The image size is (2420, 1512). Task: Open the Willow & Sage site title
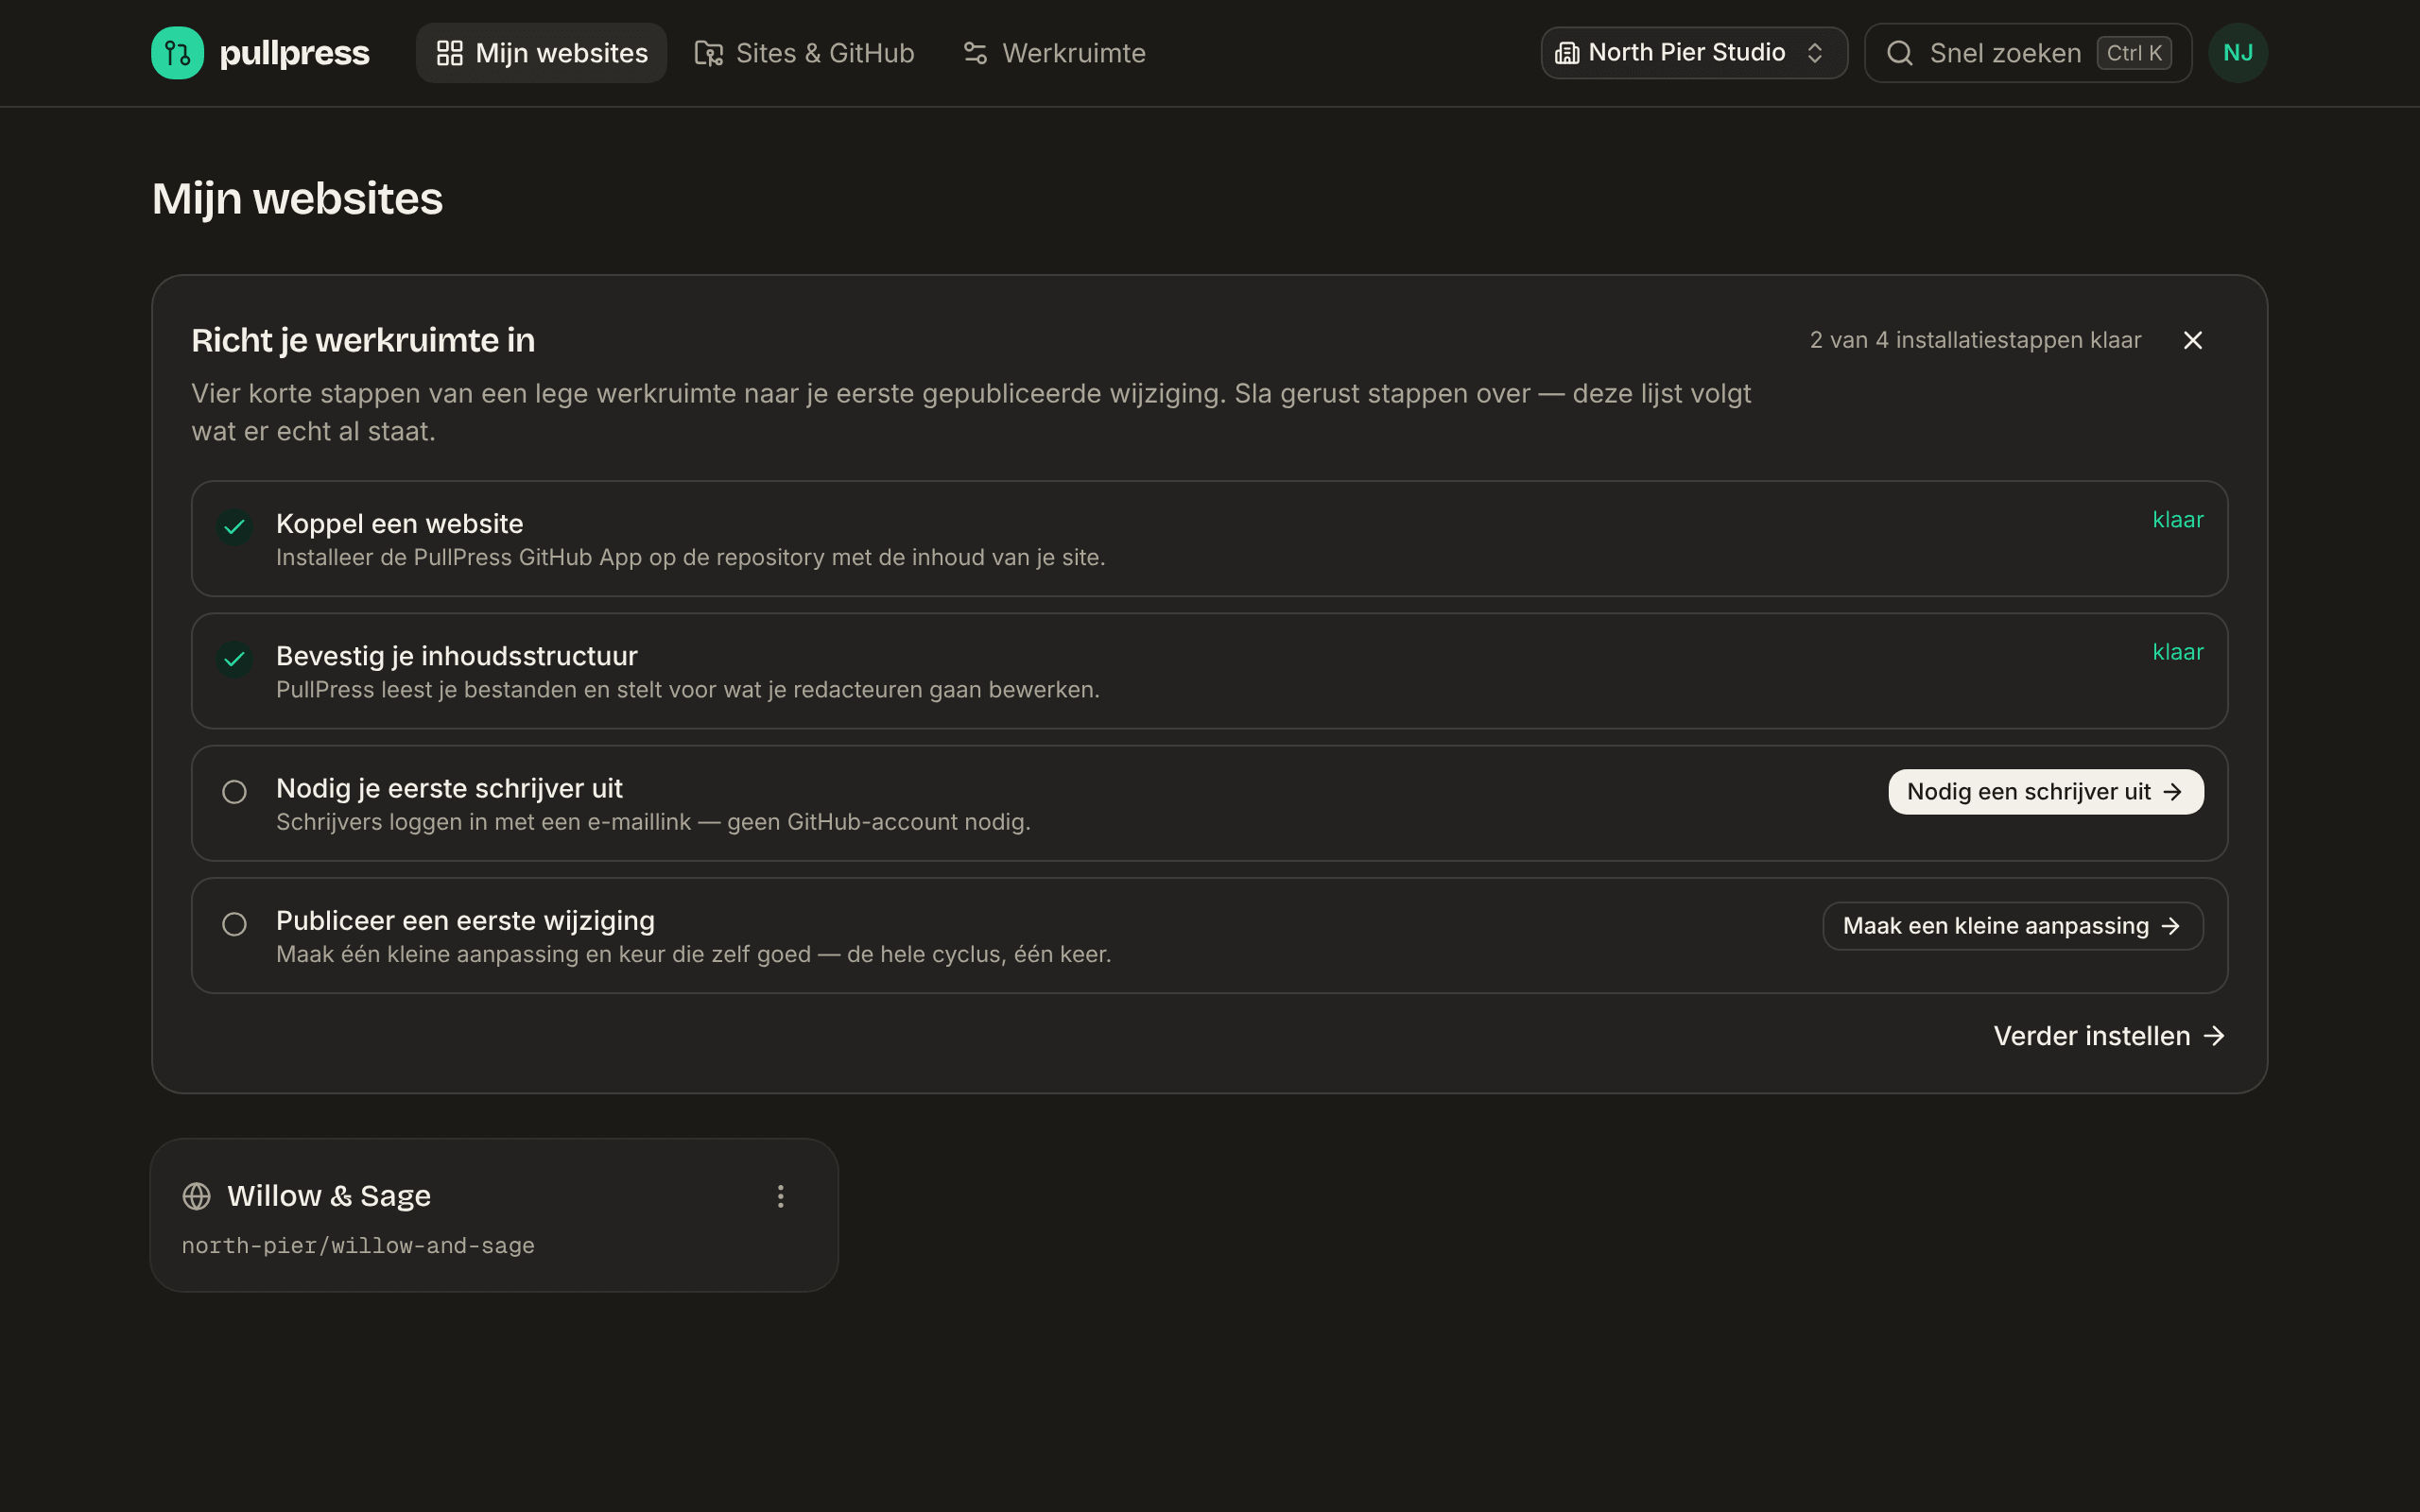point(329,1196)
